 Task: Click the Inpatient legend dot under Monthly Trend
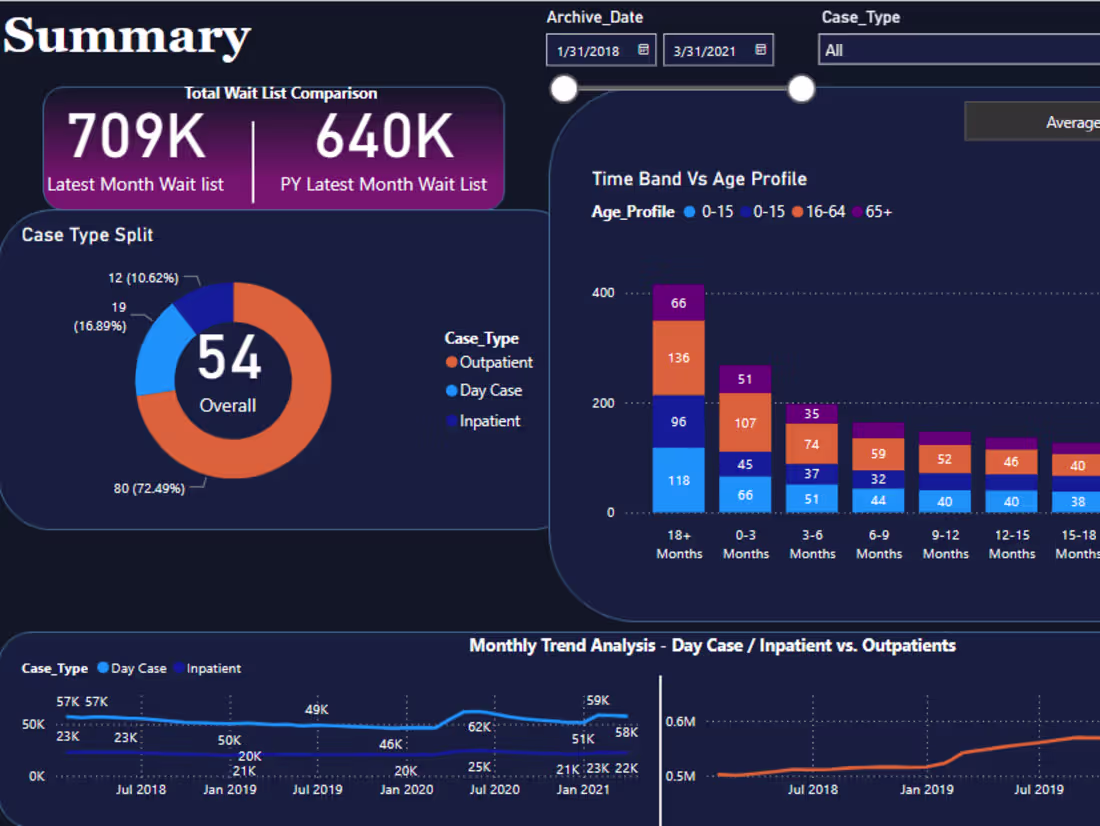point(178,668)
